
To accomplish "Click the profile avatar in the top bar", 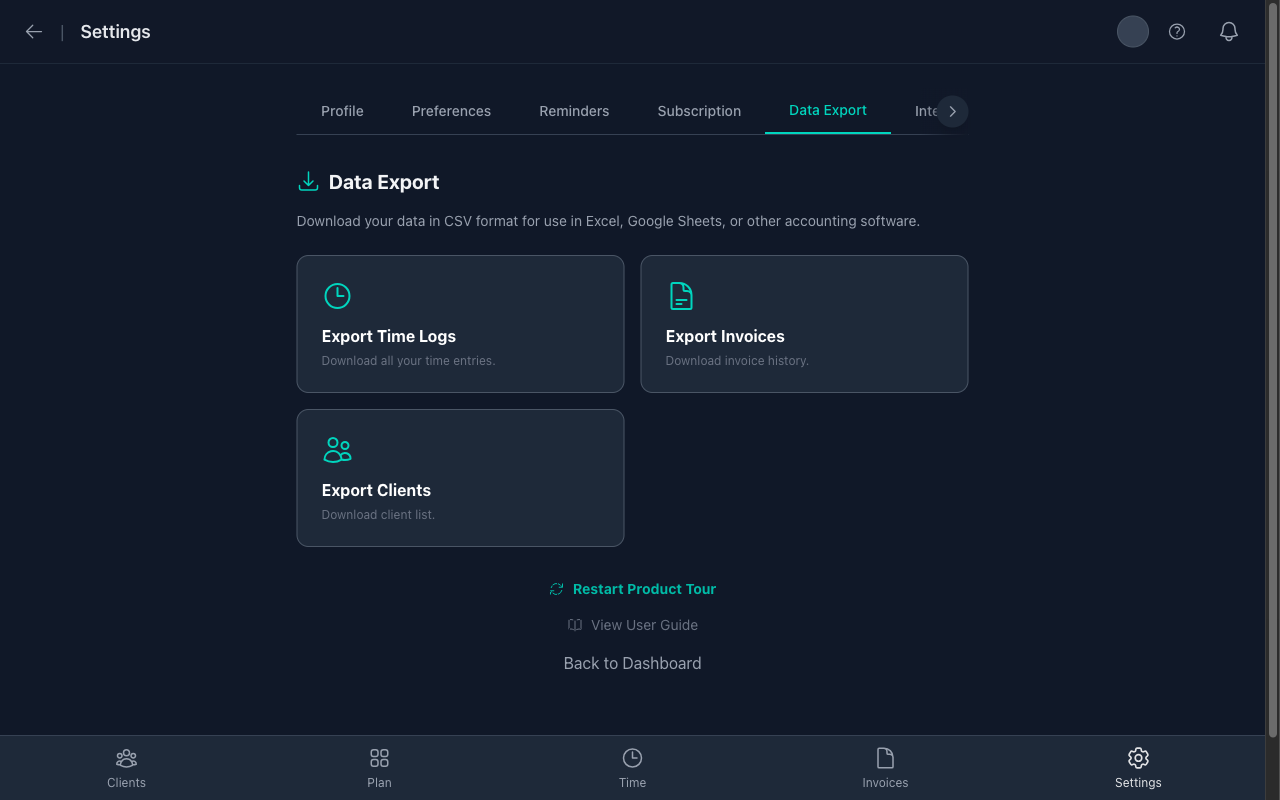I will pos(1132,31).
